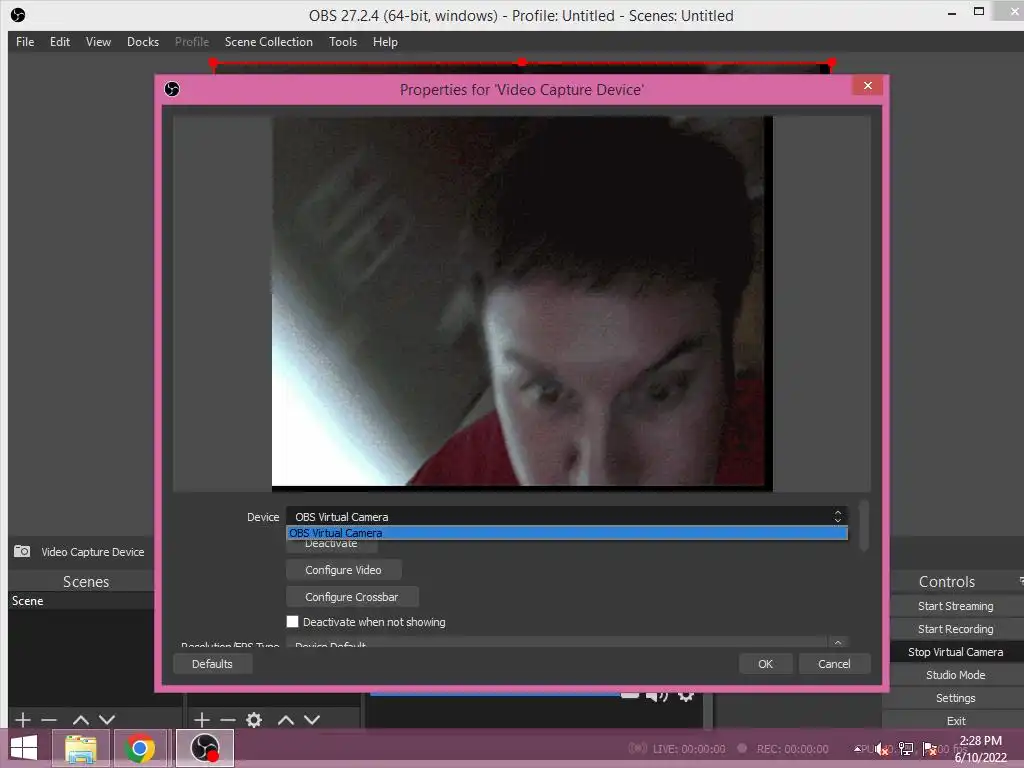The height and width of the screenshot is (768, 1024).
Task: Remove the selected scene with the minus icon
Action: pyautogui.click(x=49, y=720)
